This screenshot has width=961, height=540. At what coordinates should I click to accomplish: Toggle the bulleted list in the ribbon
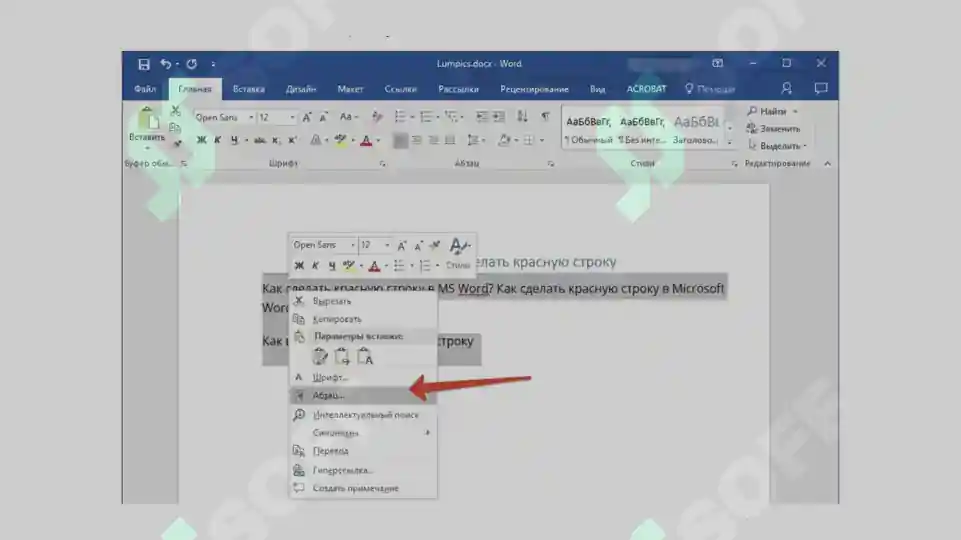400,116
